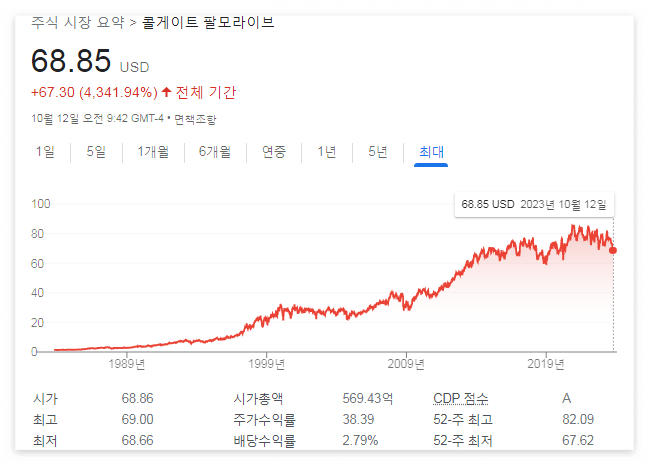Click the 52-주 최고 label
This screenshot has width=649, height=465.
(x=463, y=419)
